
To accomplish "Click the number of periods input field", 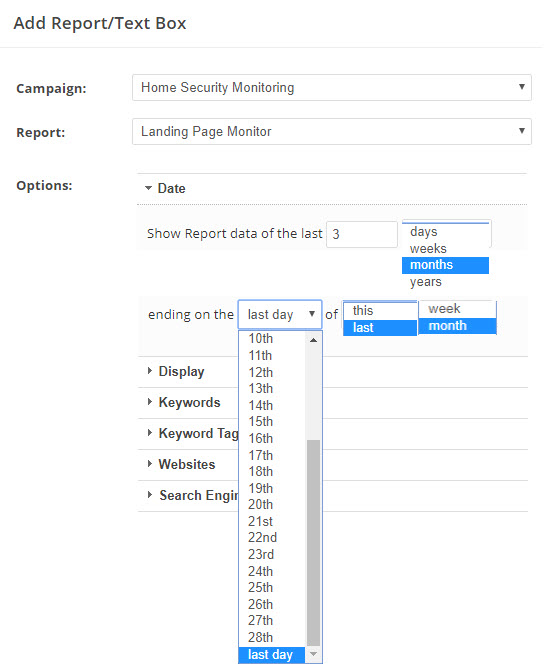I will [x=362, y=234].
